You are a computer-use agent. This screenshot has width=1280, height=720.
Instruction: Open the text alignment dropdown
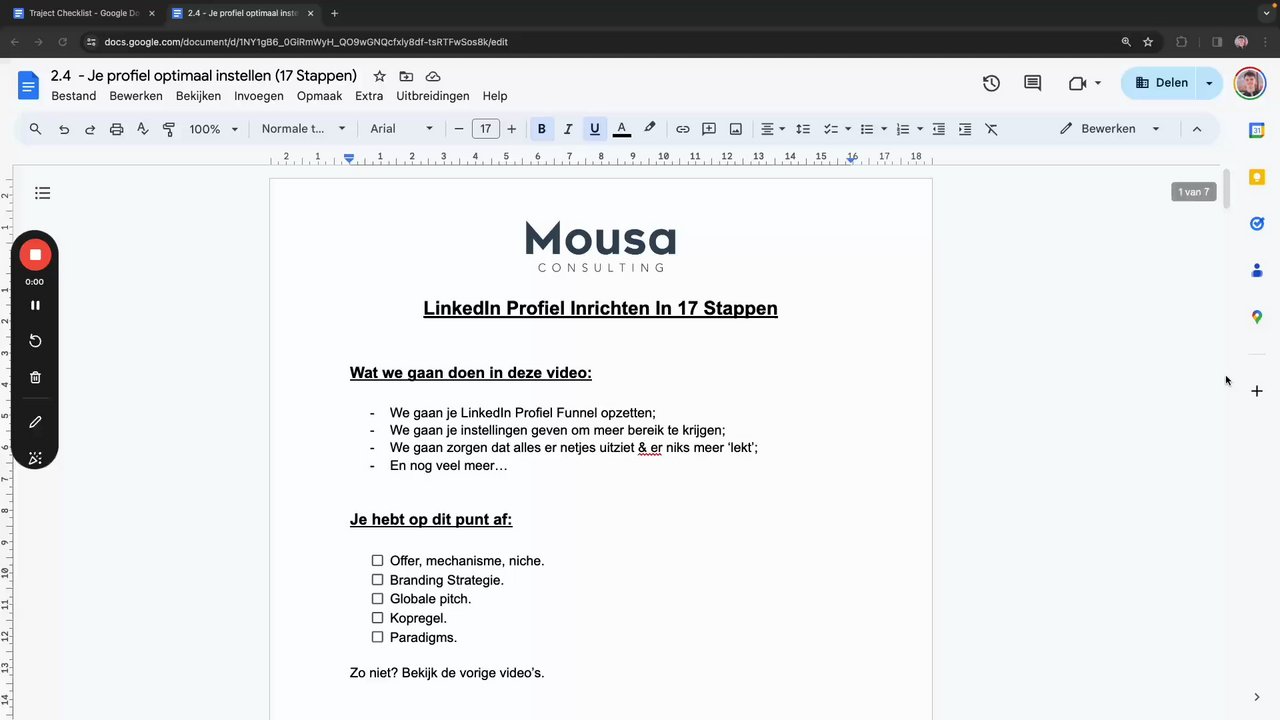773,129
